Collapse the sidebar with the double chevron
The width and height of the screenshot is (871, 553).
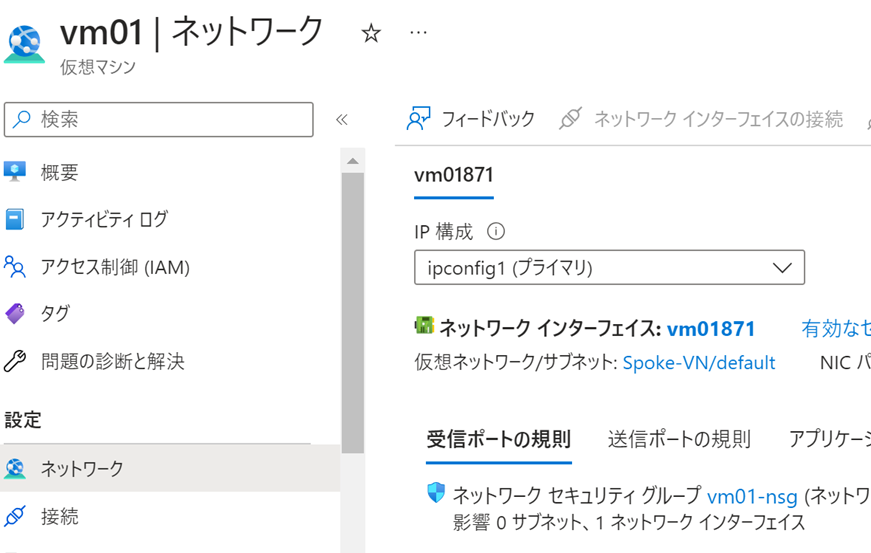click(341, 119)
